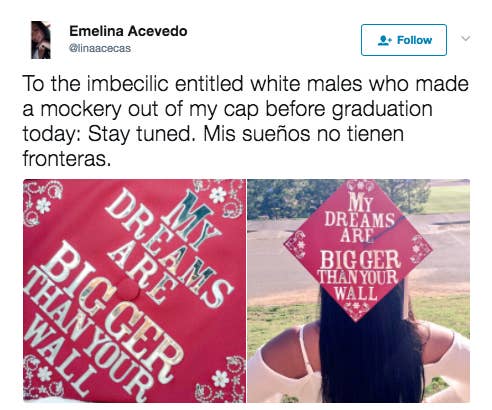The height and width of the screenshot is (410, 492).
Task: Click the white flower in close-up's top-left corner
Action: coord(43,206)
